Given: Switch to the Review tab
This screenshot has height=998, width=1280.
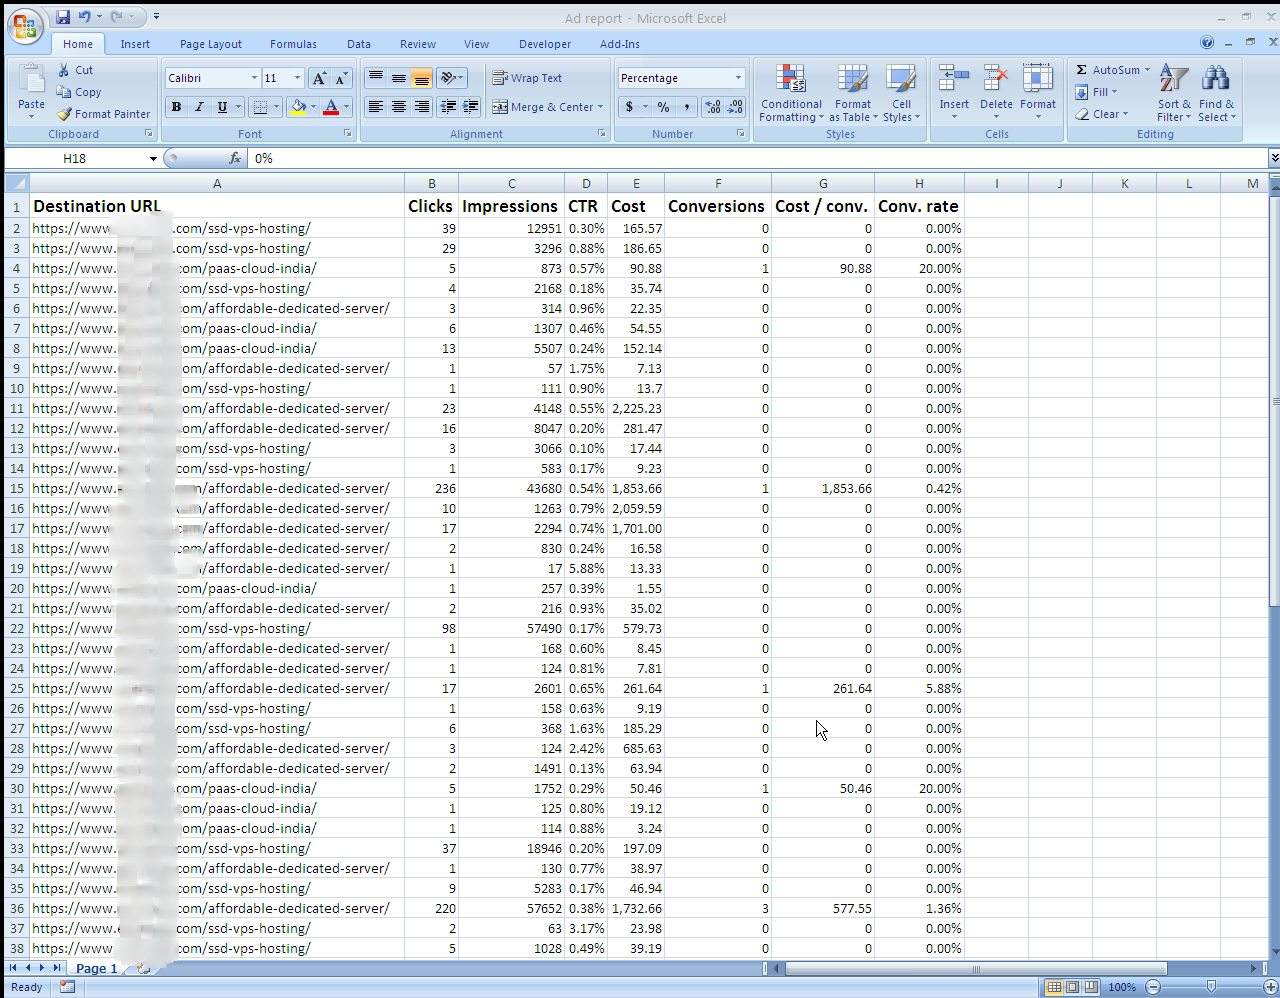Looking at the screenshot, I should point(418,44).
